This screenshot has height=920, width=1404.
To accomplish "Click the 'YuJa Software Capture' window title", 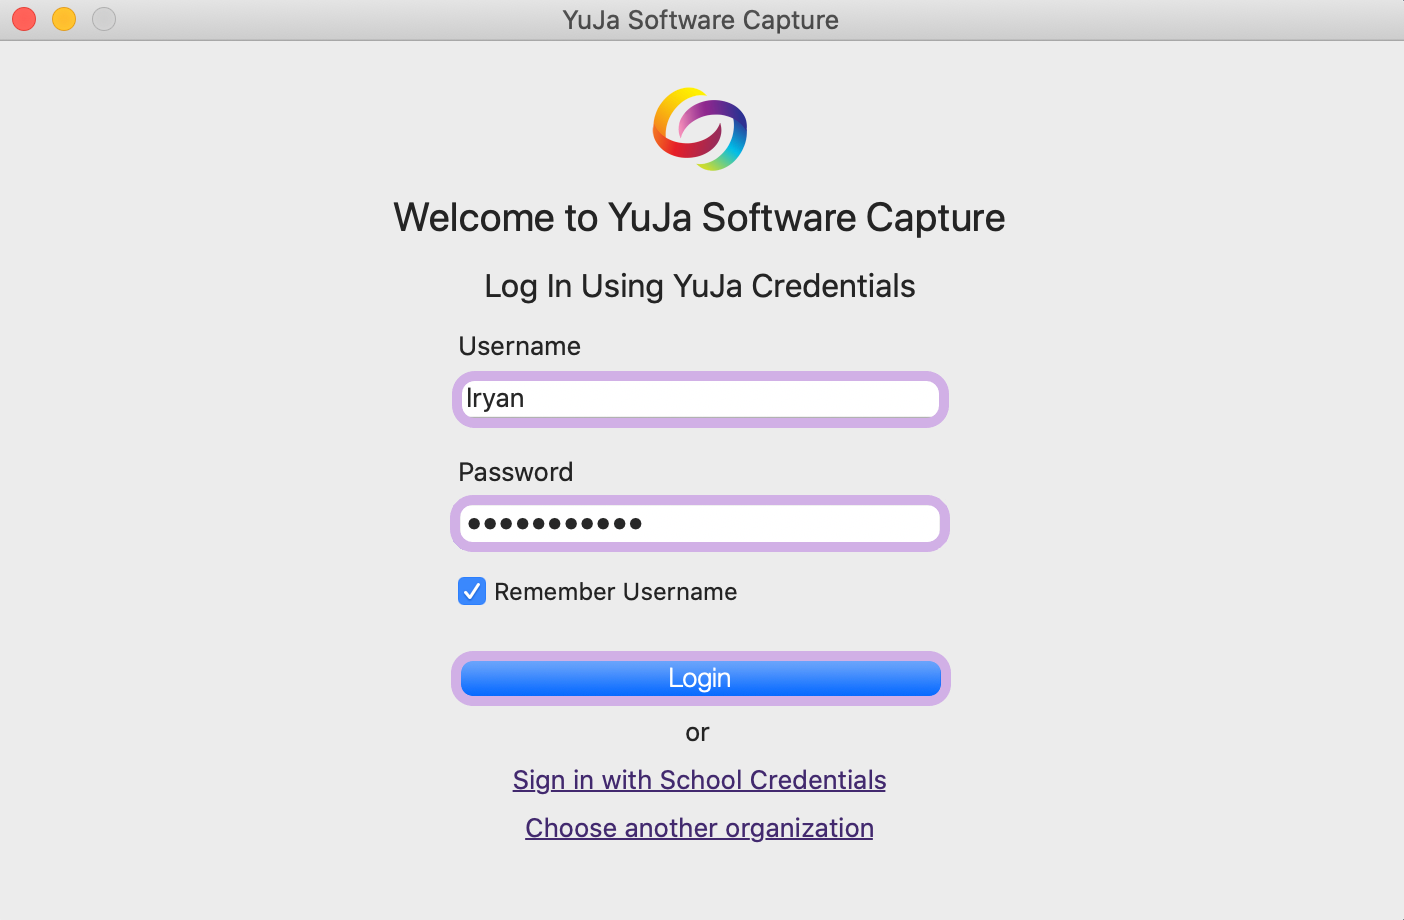I will click(x=700, y=20).
